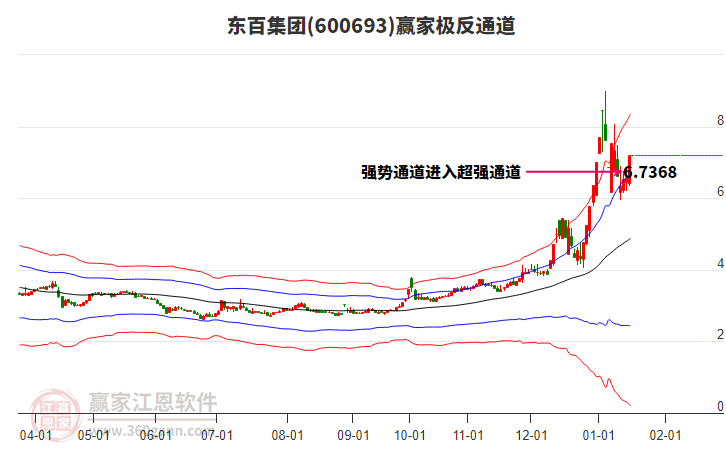Click the 05-01 date axis label
Screen dimensions: 726x450
tap(94, 435)
